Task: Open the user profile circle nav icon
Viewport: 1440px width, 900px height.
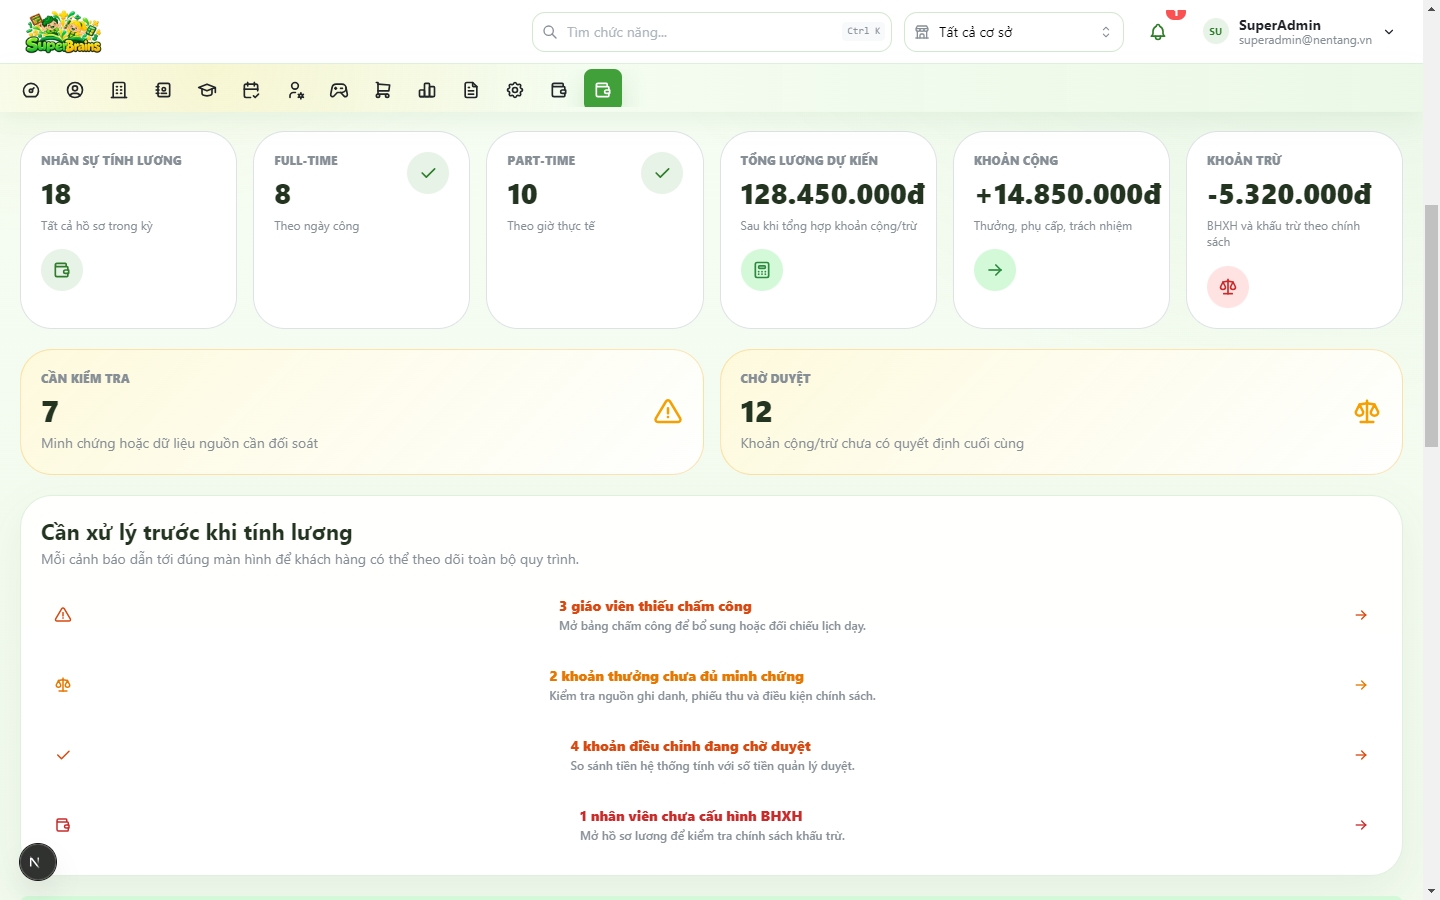Action: click(75, 90)
